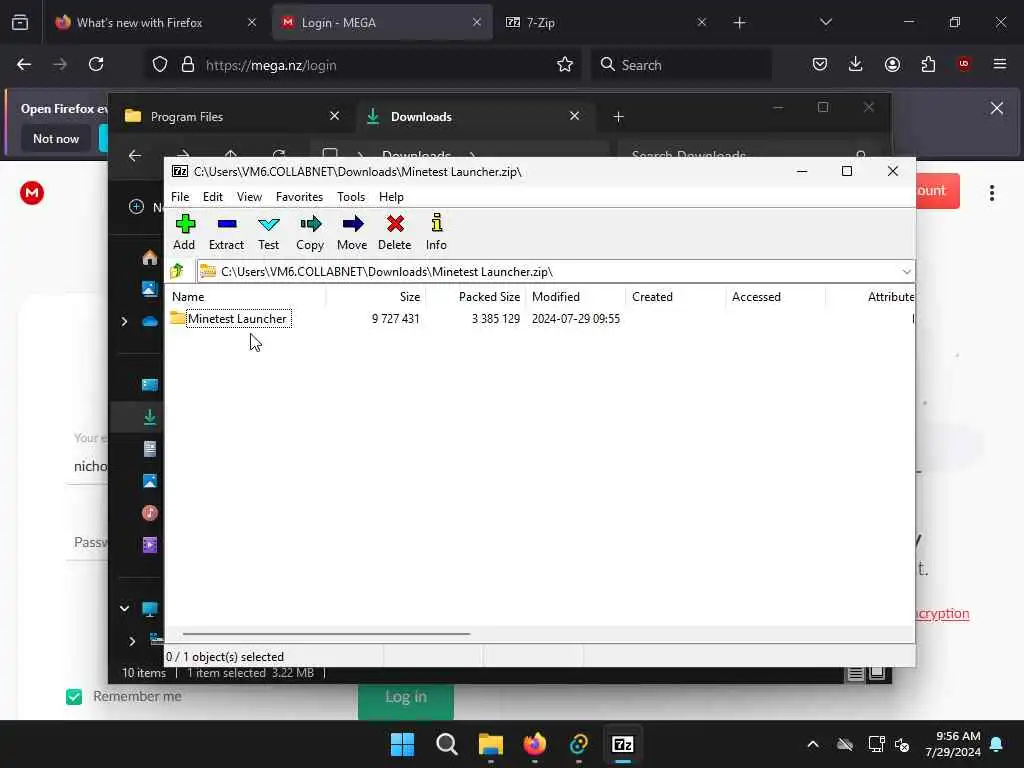Click the Add toolbar icon in 7-Zip
1024x768 pixels.
[x=184, y=232]
